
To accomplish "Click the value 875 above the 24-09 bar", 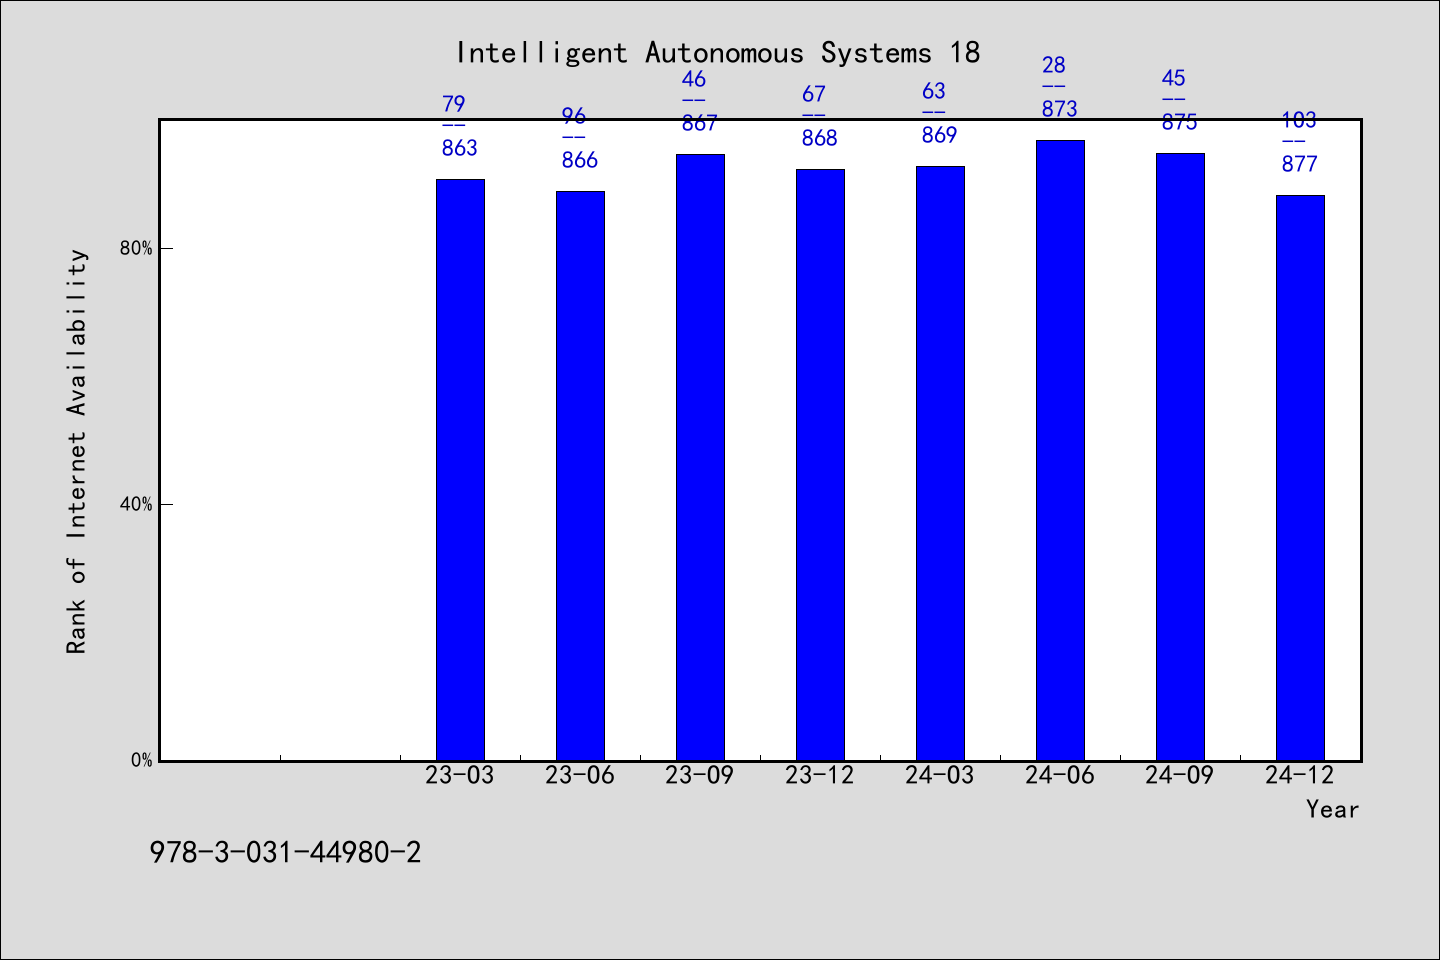I will pos(1180,122).
